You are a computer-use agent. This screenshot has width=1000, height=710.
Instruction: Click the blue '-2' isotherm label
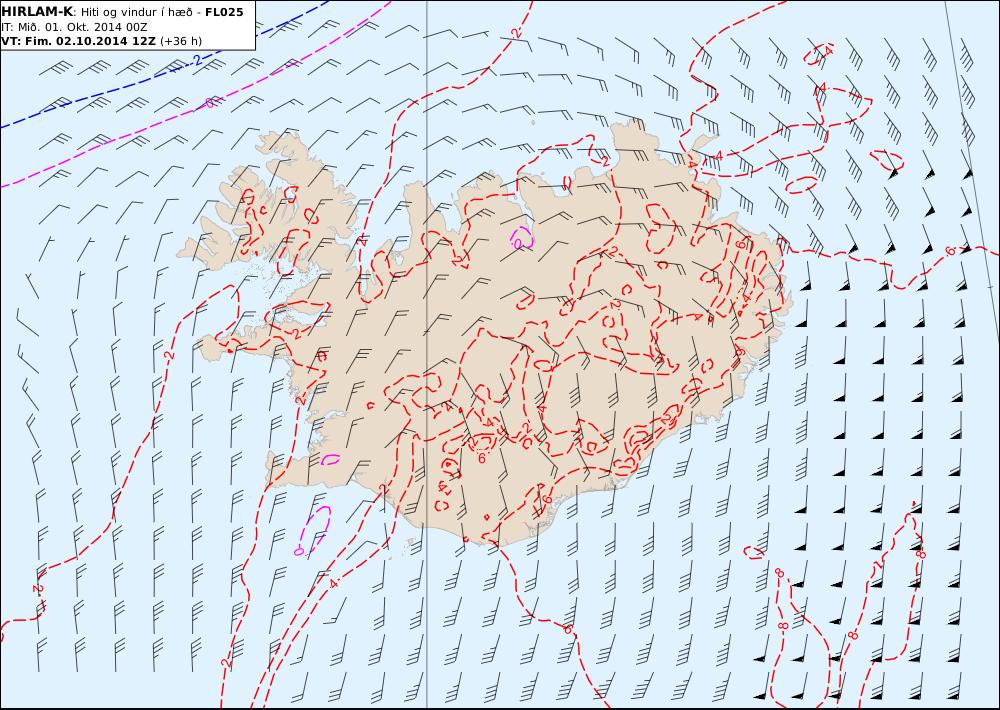click(196, 60)
